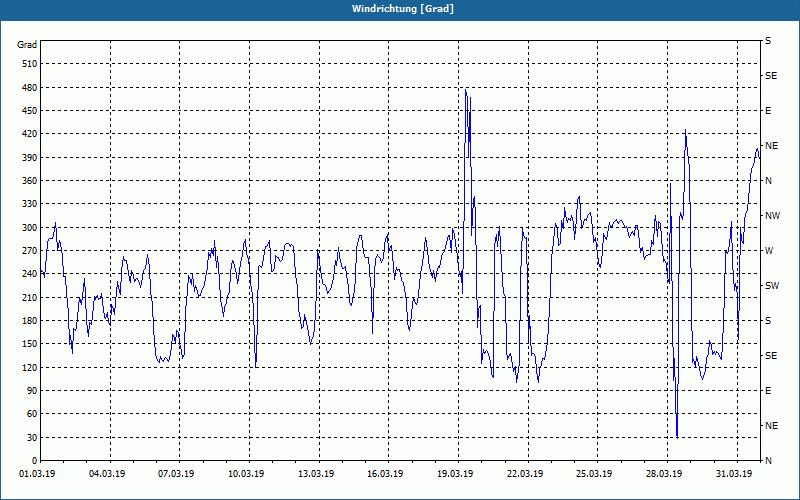Choose the date label "19.03.19"
The width and height of the screenshot is (800, 500).
tap(456, 474)
